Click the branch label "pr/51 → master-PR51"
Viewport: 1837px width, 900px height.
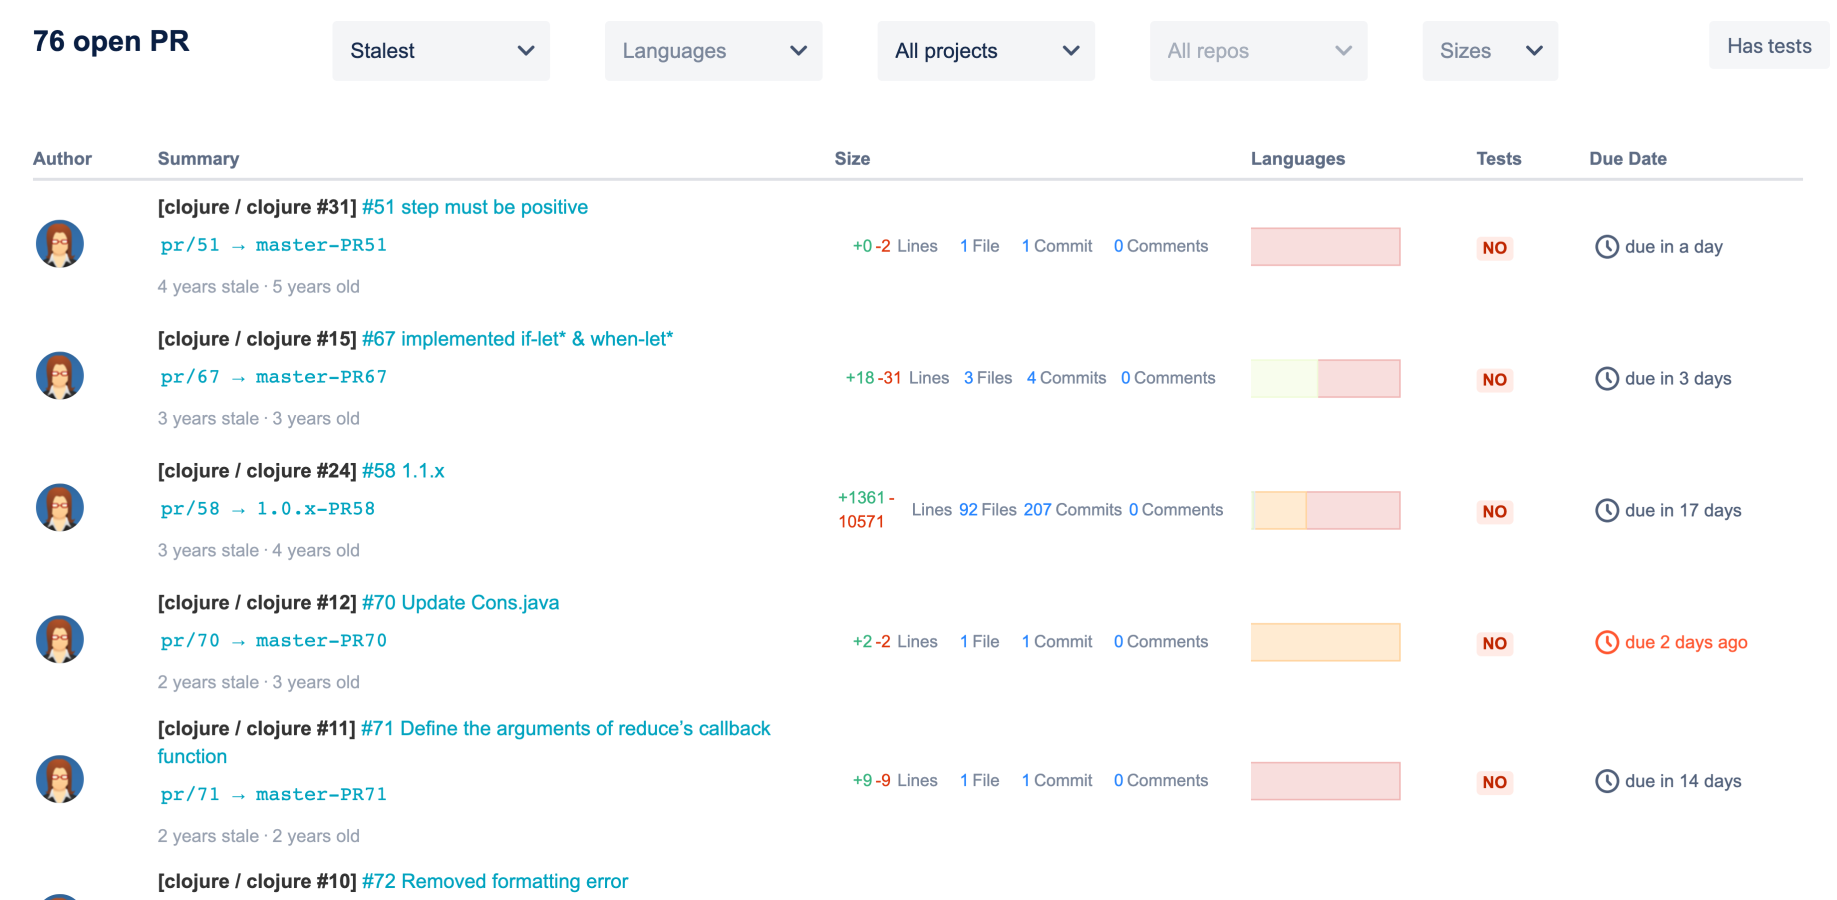tap(272, 245)
